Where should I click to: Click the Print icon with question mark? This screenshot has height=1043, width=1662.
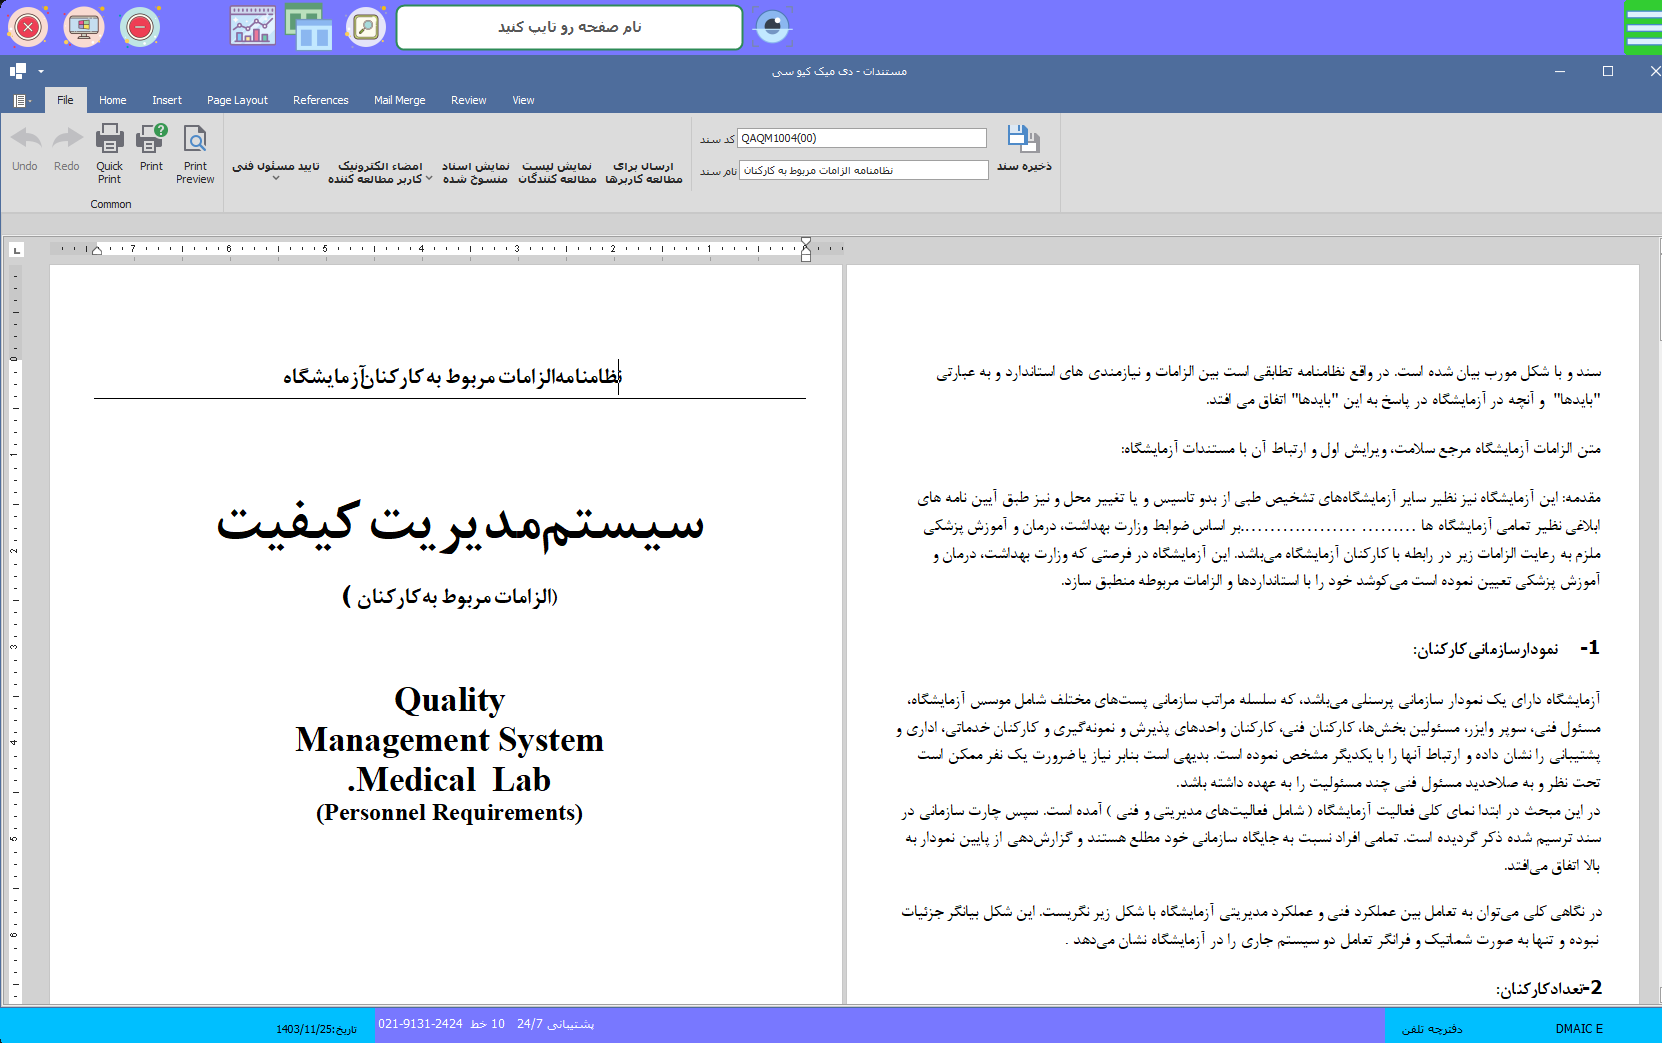click(x=151, y=140)
